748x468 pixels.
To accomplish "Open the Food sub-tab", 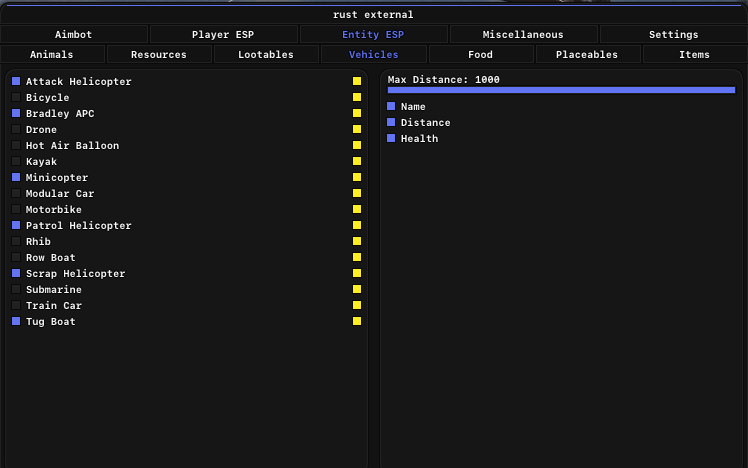I will 480,54.
